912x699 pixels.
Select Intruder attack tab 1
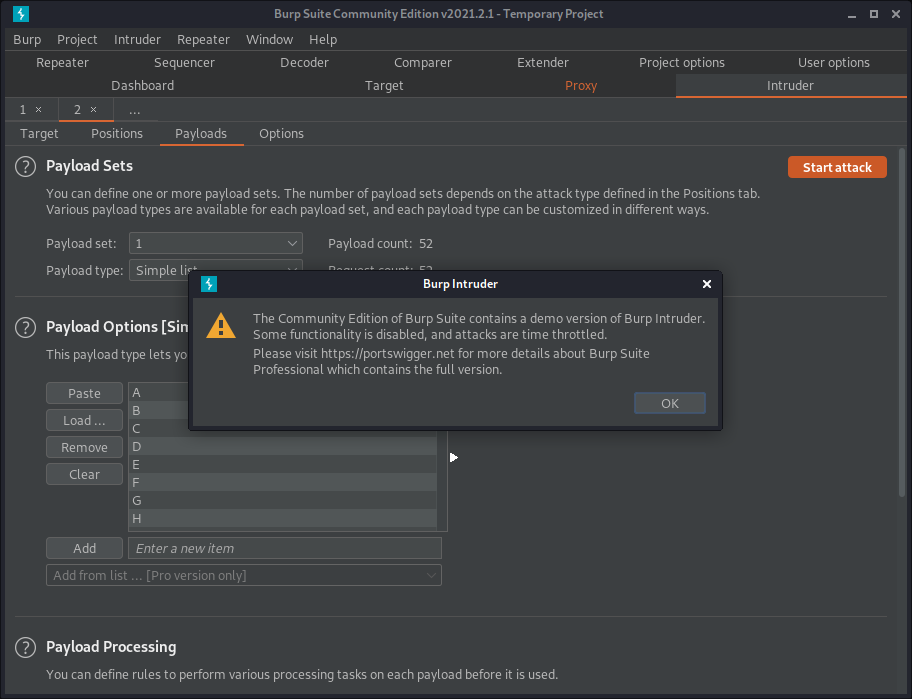click(23, 109)
